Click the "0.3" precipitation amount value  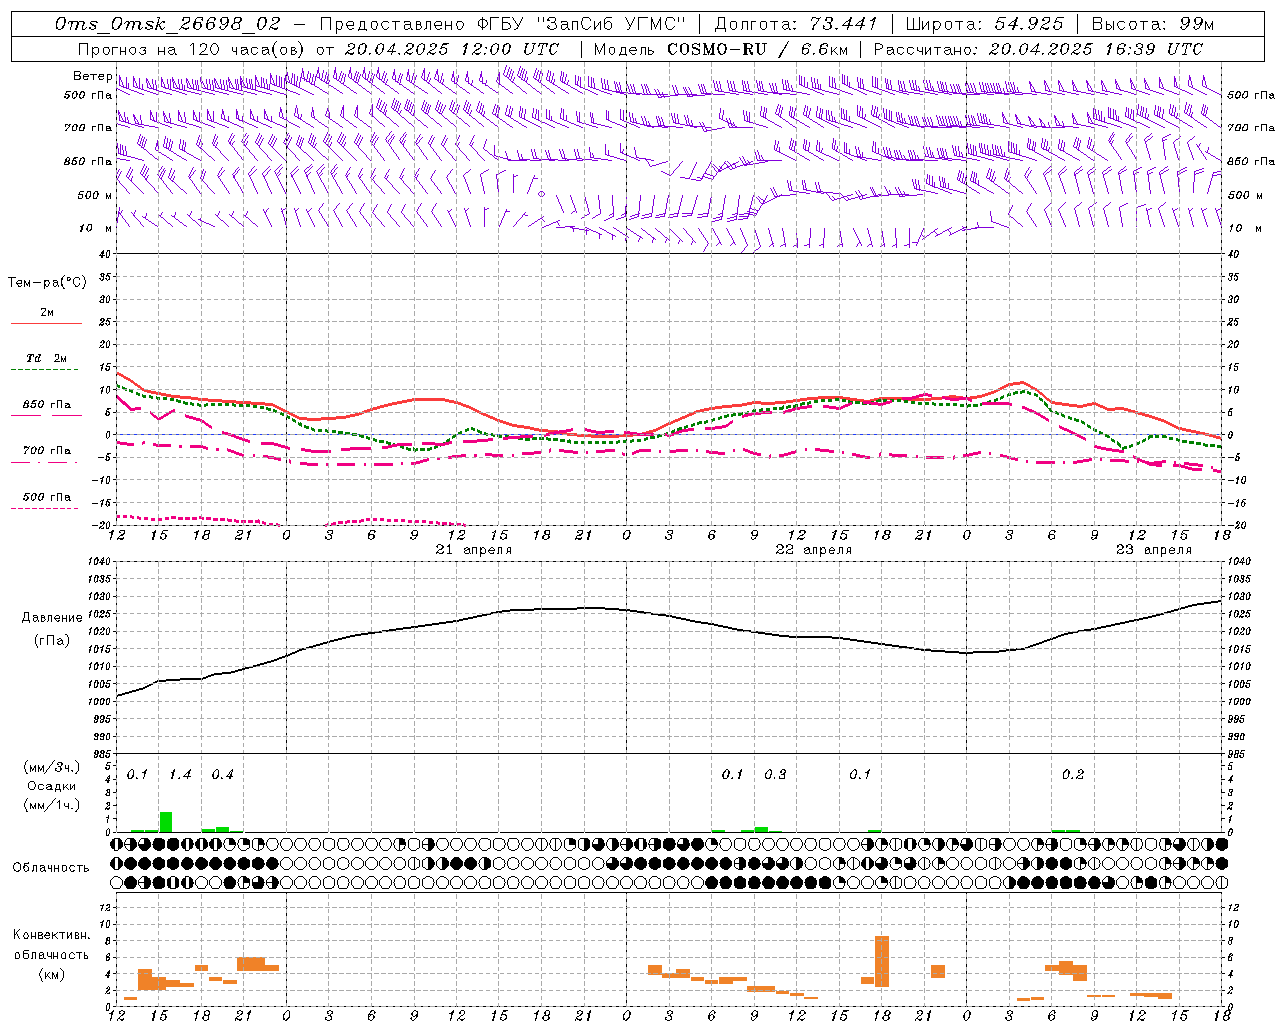click(x=775, y=775)
